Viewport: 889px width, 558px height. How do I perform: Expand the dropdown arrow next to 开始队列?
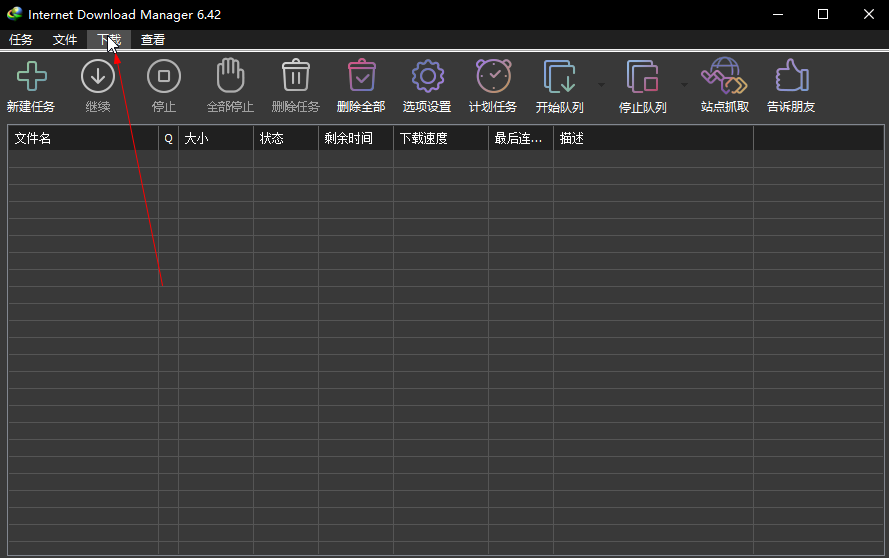coord(601,85)
